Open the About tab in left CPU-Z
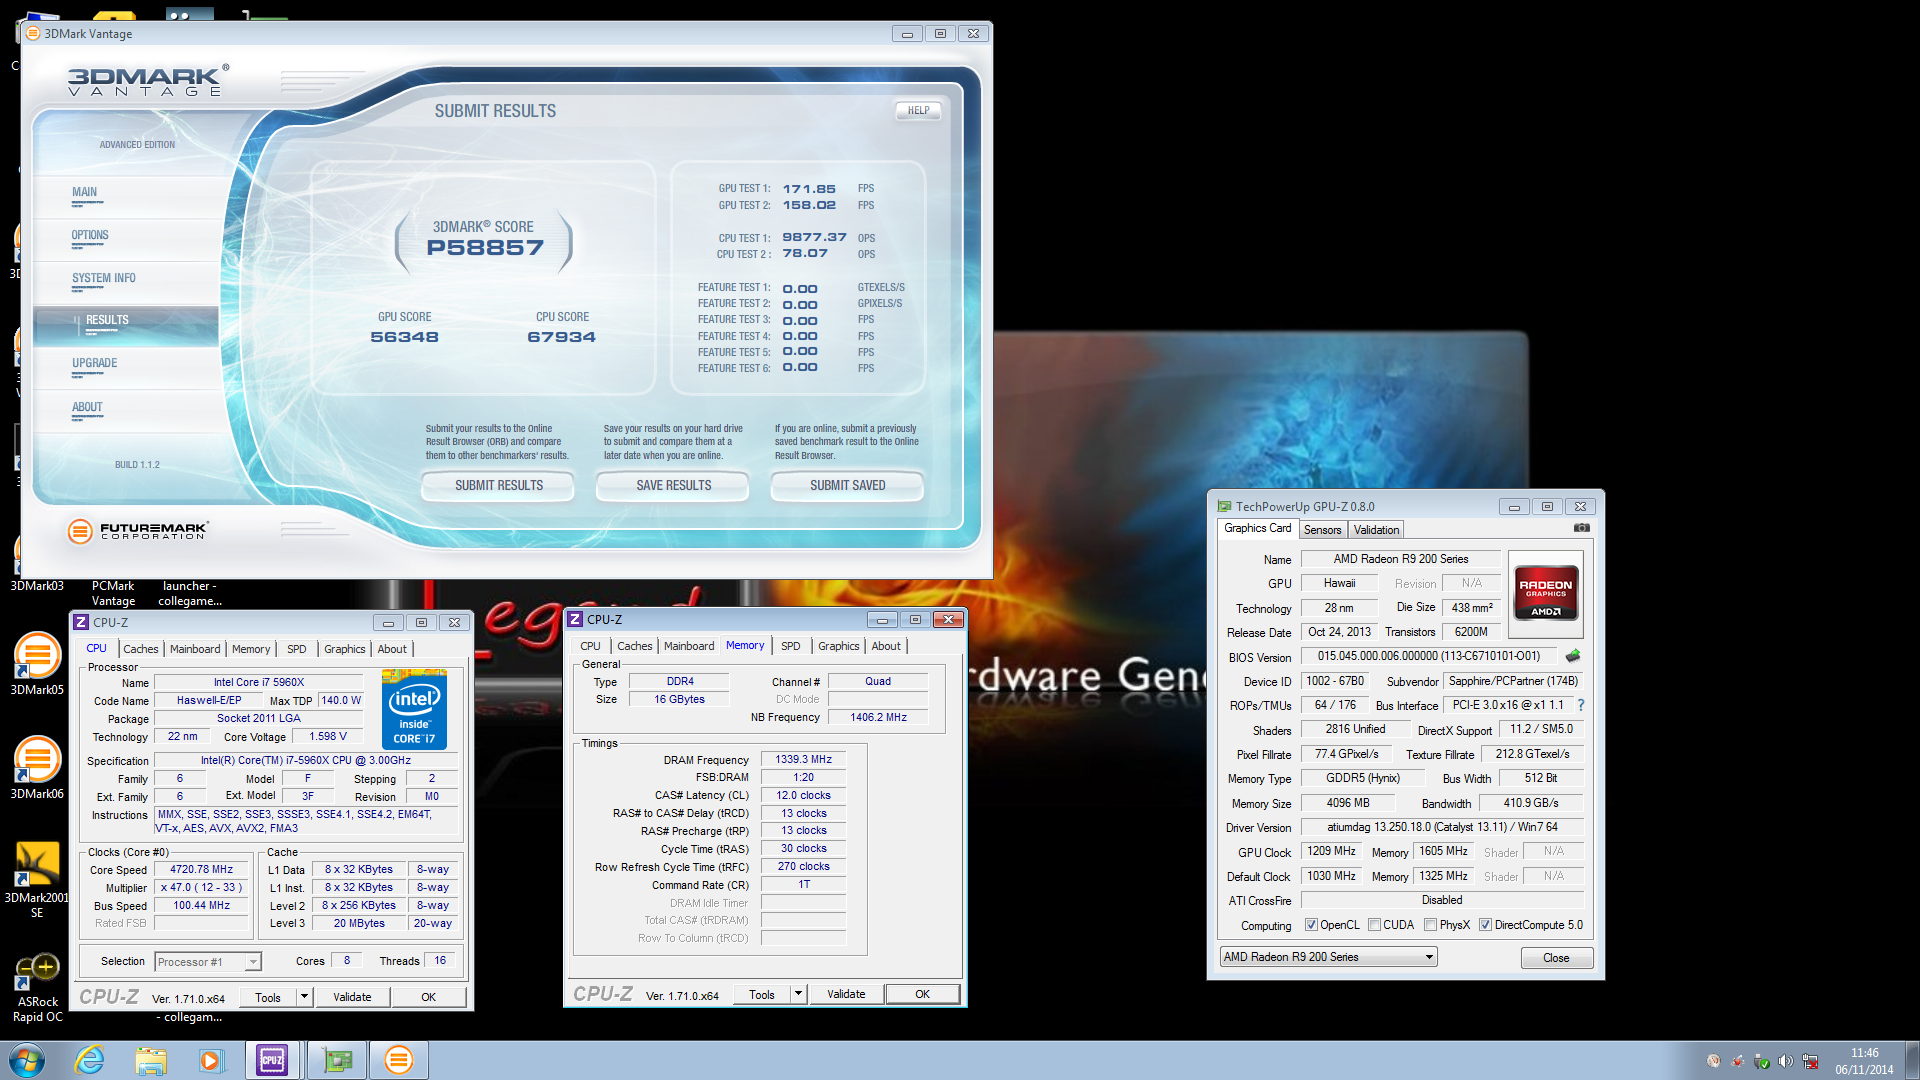This screenshot has width=1920, height=1080. pos(392,649)
